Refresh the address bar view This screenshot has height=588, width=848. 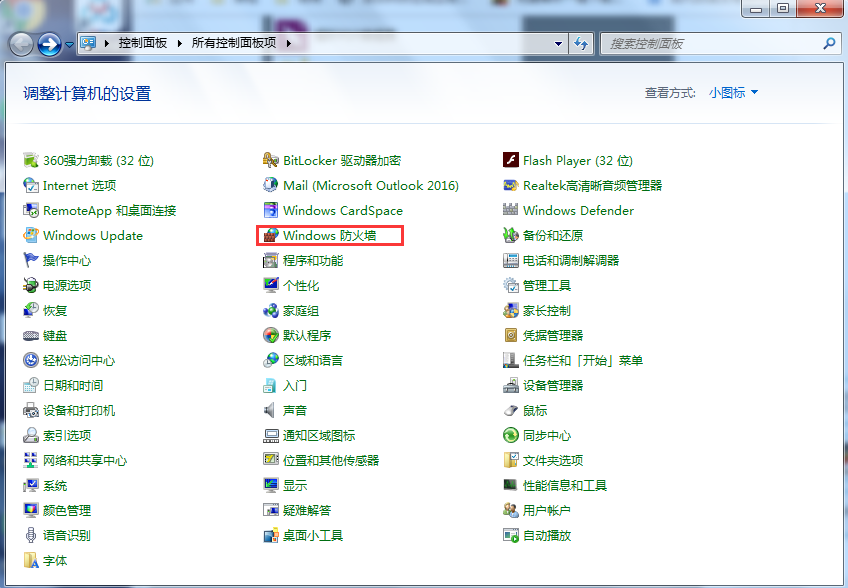click(581, 43)
